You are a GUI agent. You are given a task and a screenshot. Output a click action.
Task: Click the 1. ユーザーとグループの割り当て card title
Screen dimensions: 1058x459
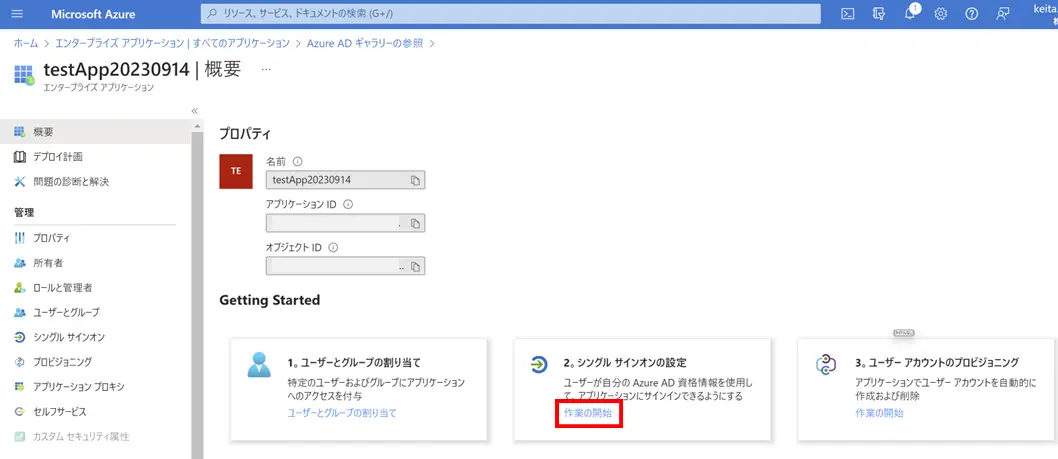click(355, 362)
